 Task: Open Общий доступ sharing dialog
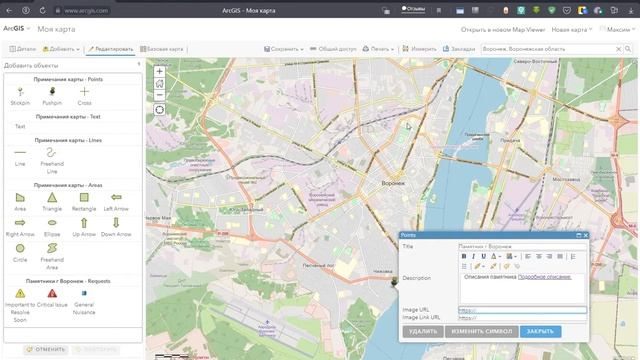[333, 49]
